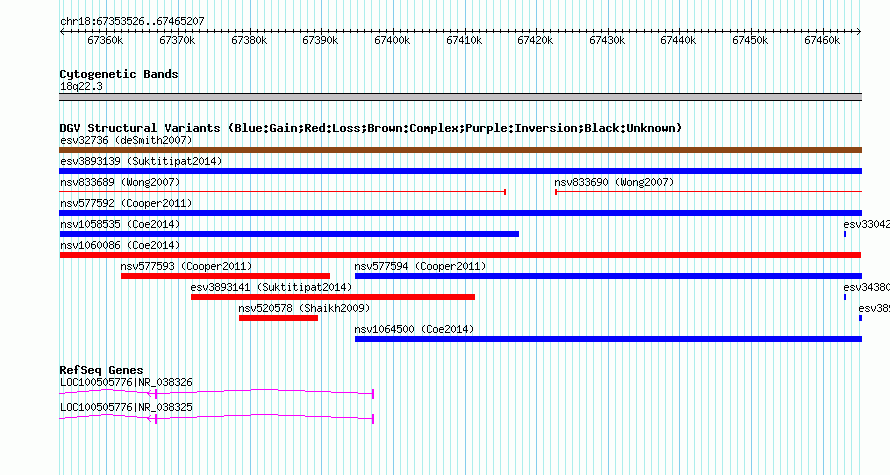Screen dimensions: 890x475
Task: Click the 18q22.3 band label
Action: point(81,86)
